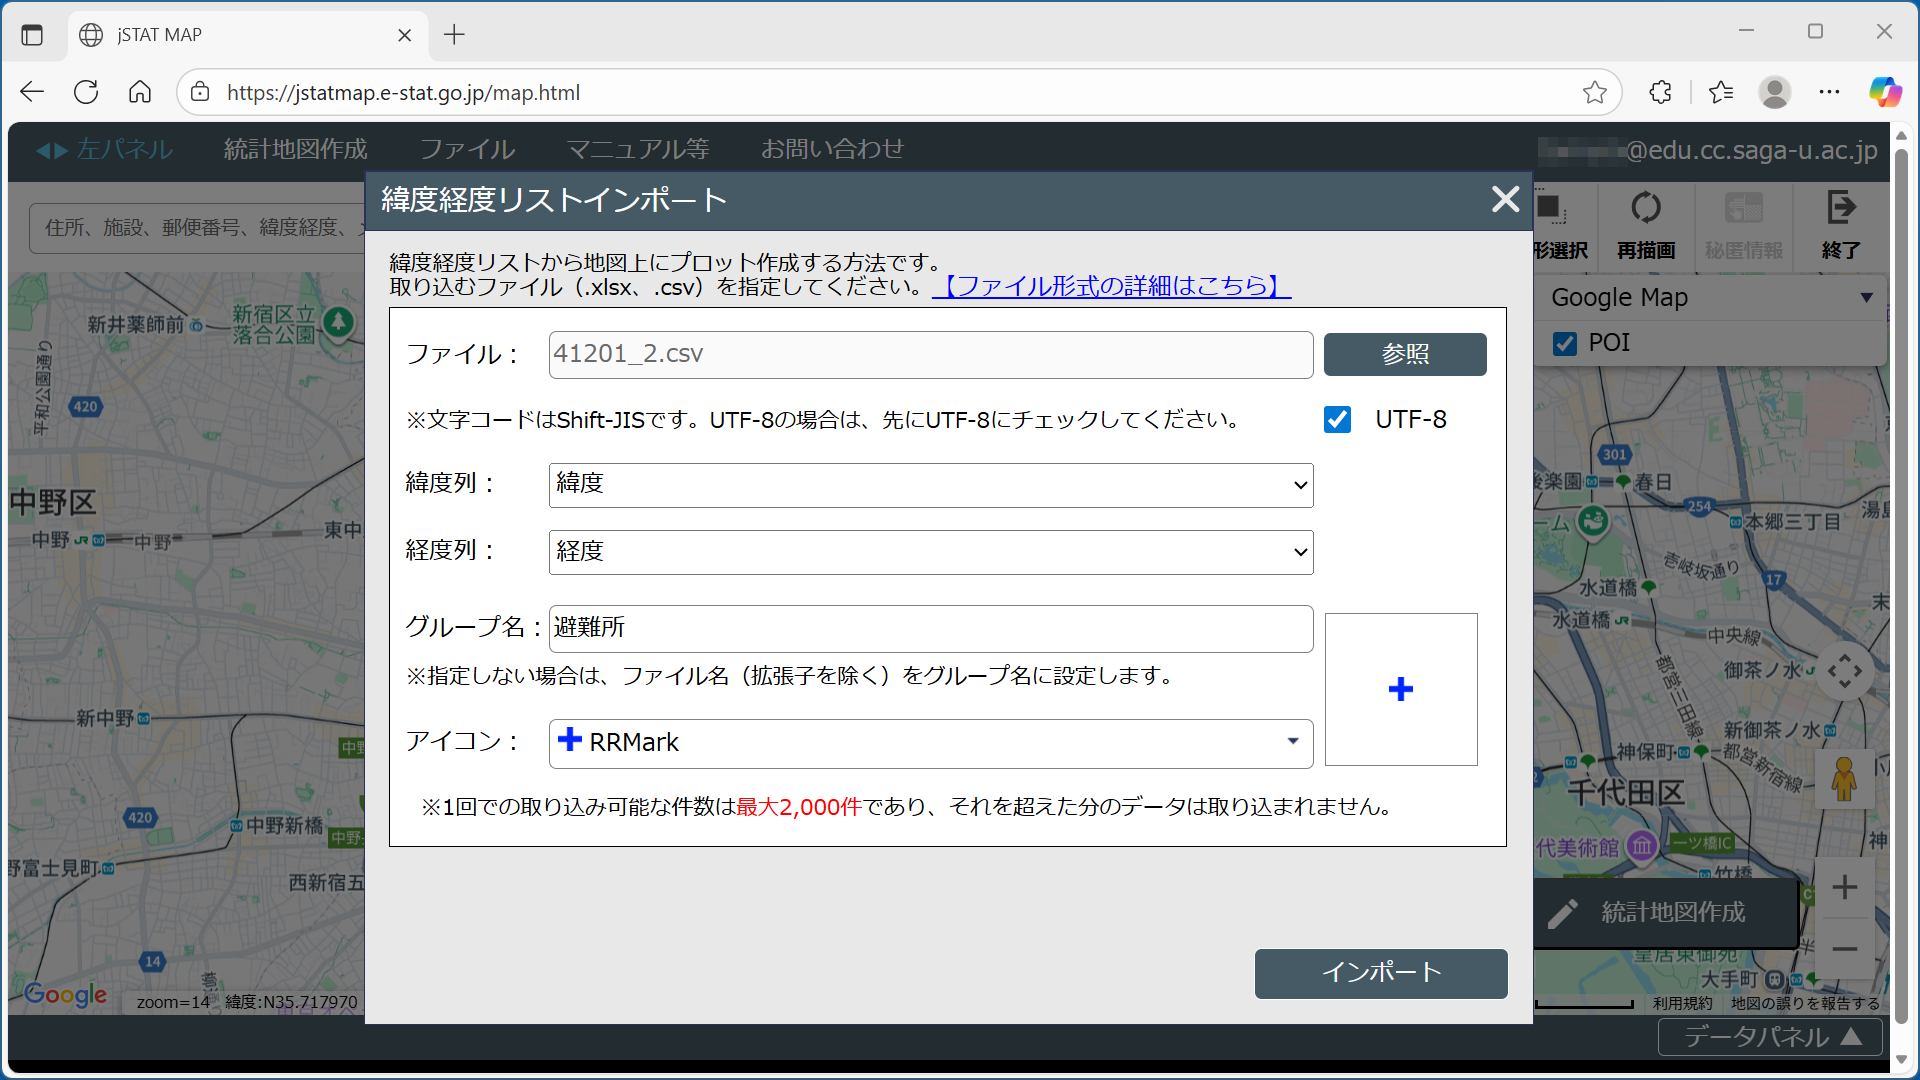Open the 経度列 dropdown

click(930, 552)
